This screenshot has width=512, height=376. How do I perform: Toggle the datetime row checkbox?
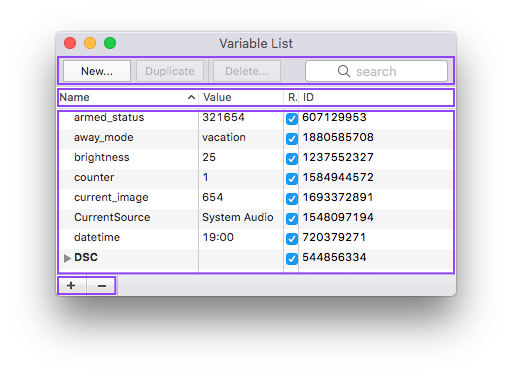point(292,239)
